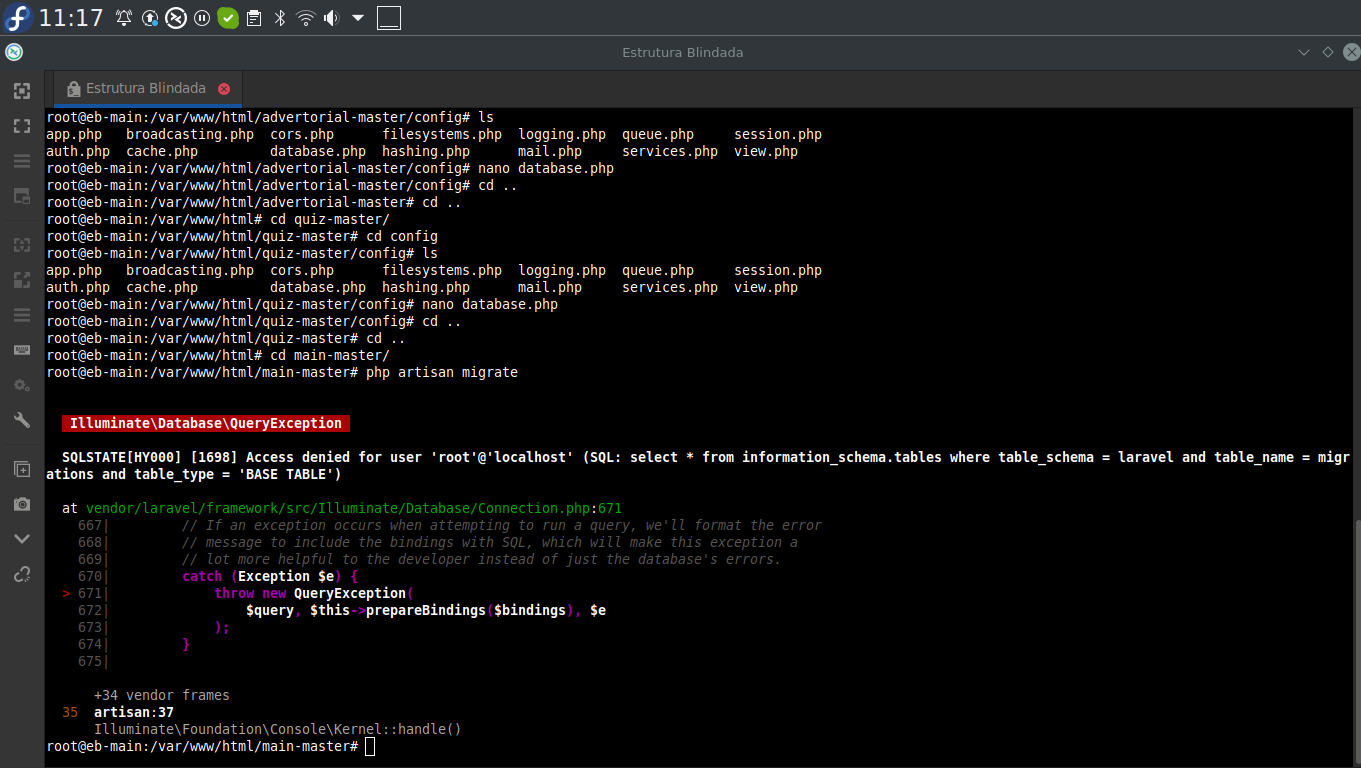Click the software update tray icon

(x=150, y=18)
